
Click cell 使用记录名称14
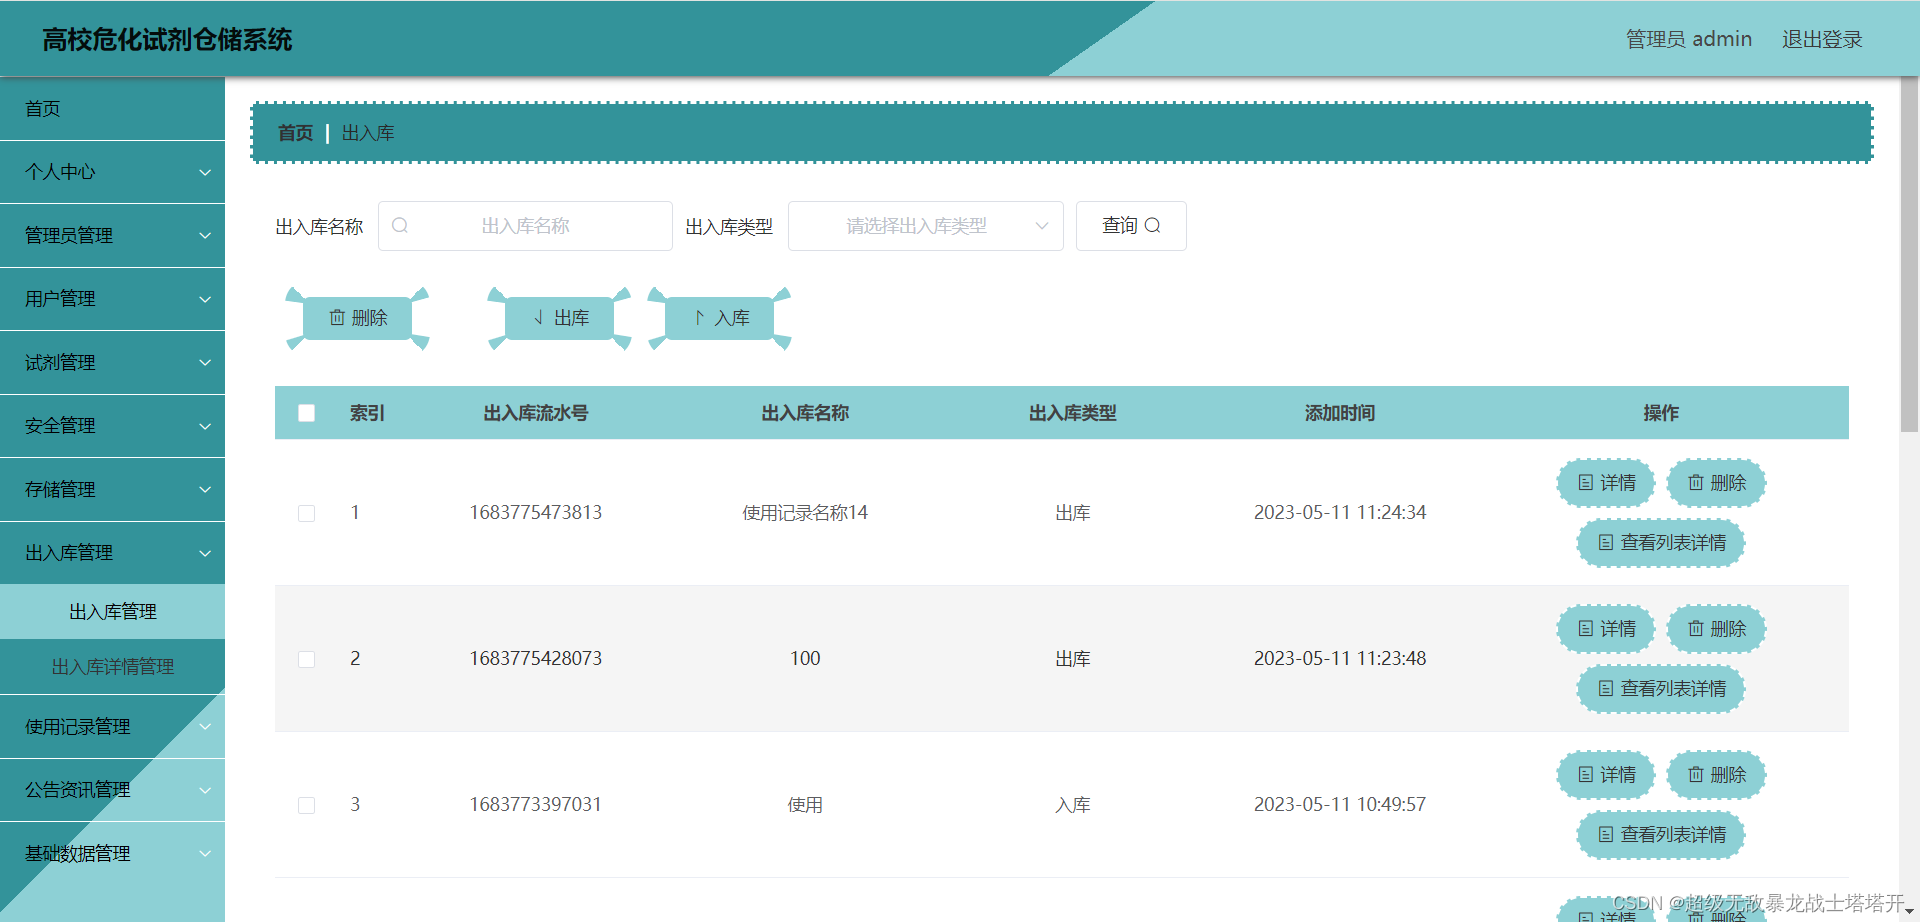click(x=805, y=513)
